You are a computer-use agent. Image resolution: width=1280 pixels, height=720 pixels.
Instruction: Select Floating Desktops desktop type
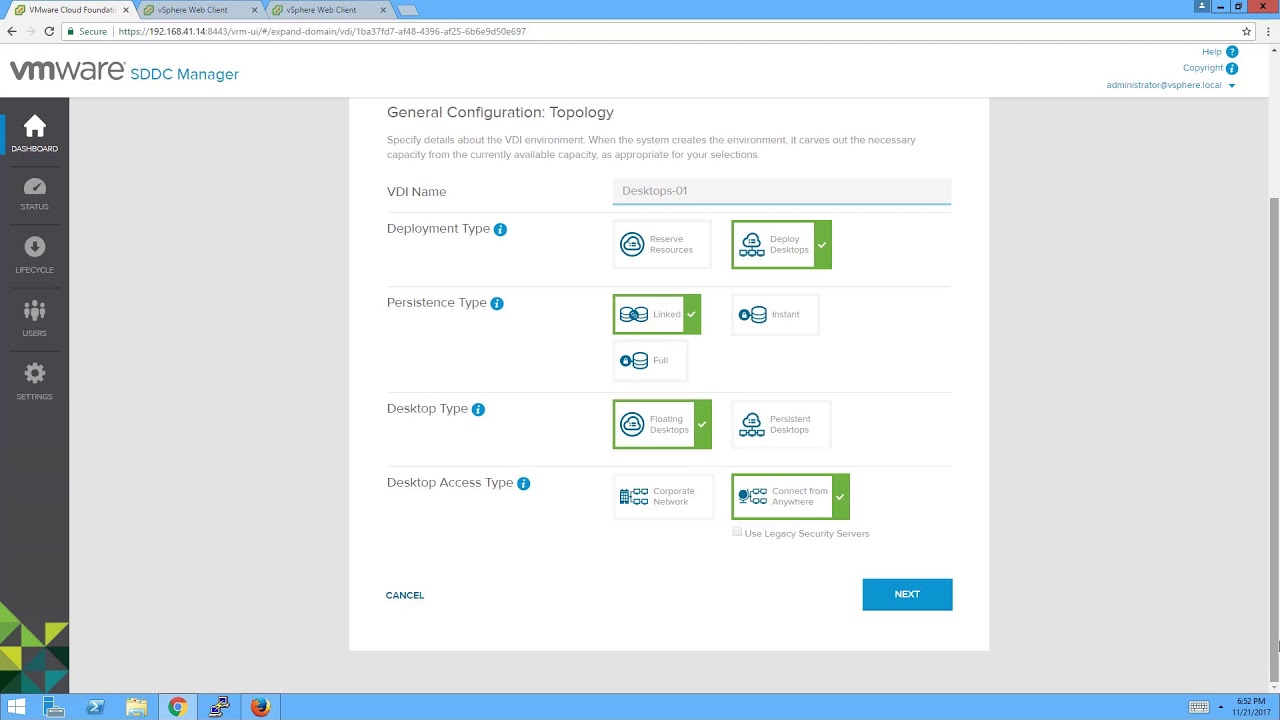coord(662,424)
